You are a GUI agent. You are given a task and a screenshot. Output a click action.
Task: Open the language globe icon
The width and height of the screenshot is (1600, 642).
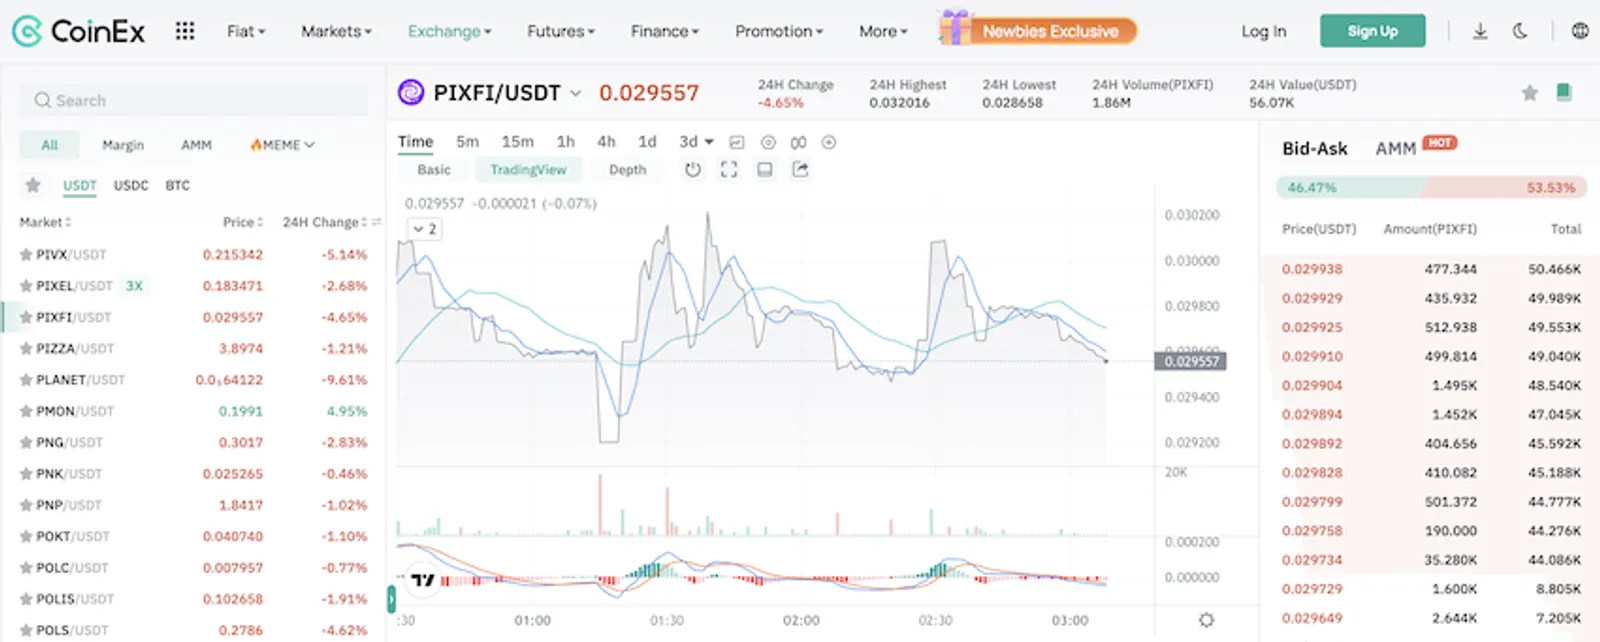click(1580, 31)
